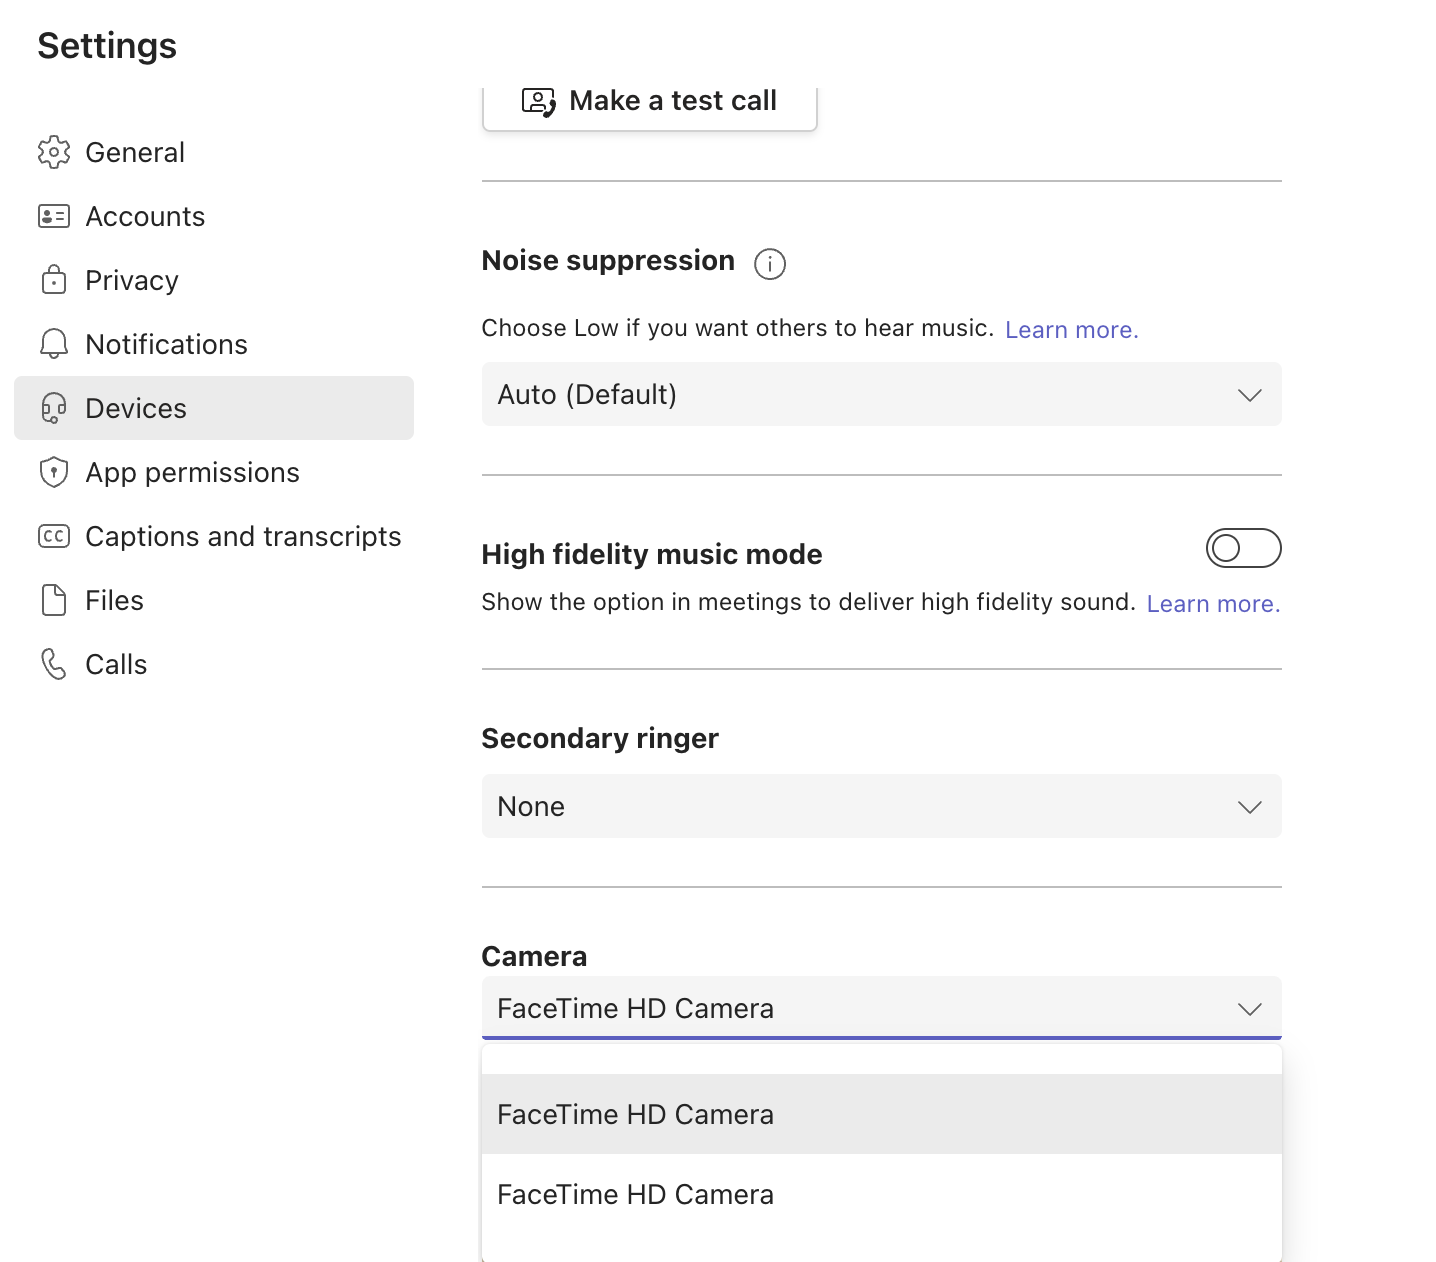Screen dimensions: 1436x1262
Task: Open Captions and transcripts settings
Action: point(243,536)
